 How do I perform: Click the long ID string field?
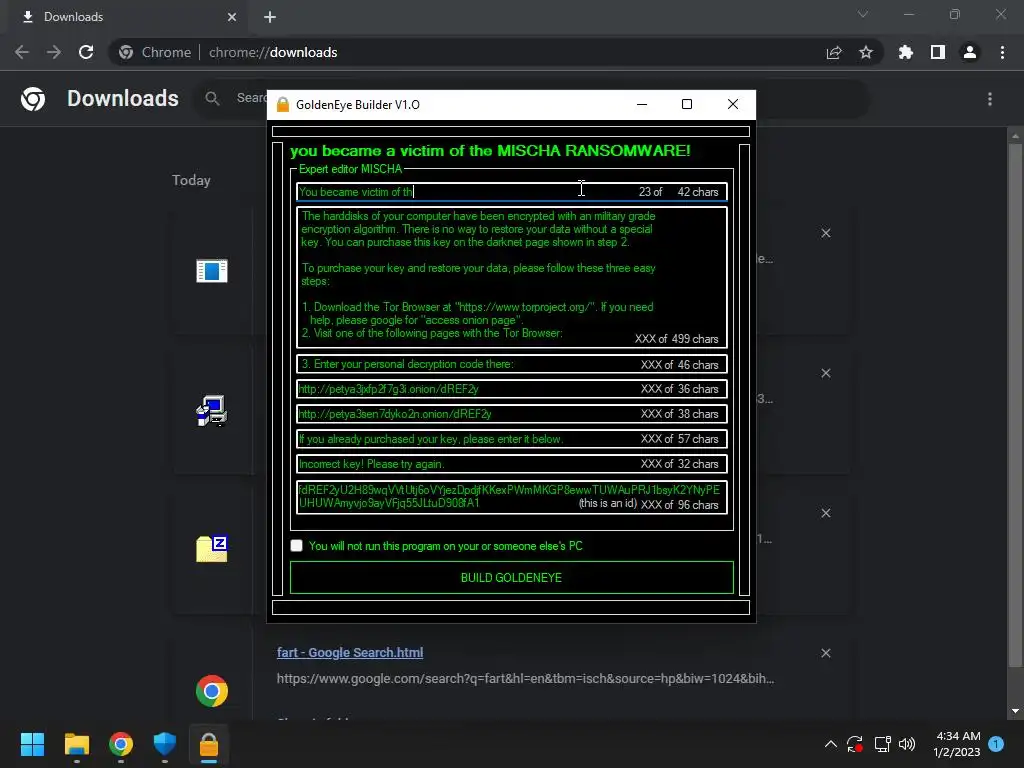coord(511,498)
